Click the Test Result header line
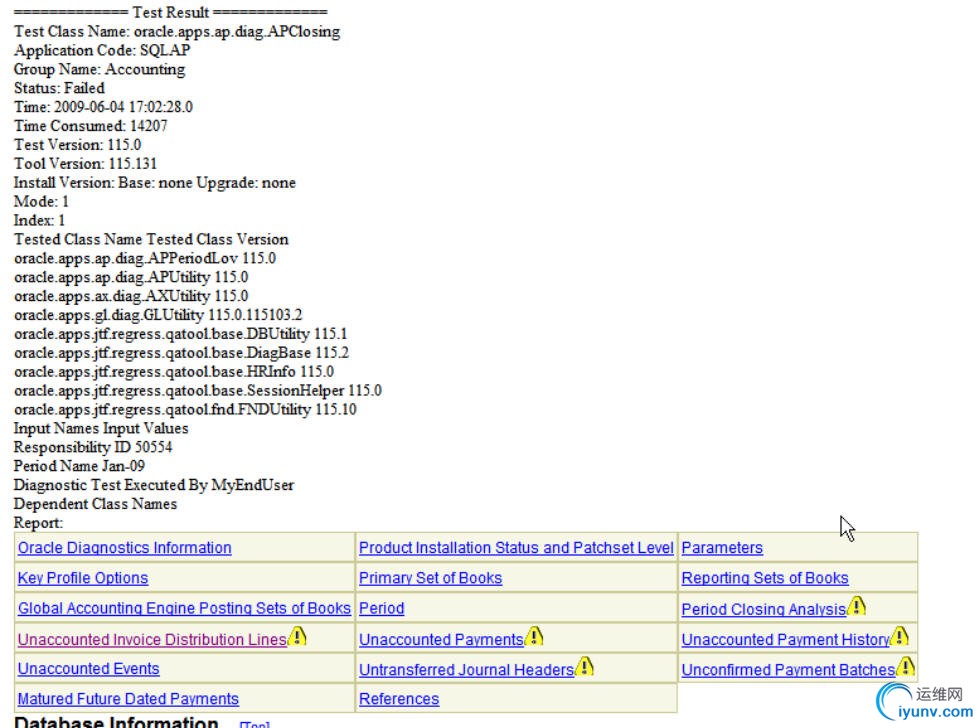Viewport: 979px width, 728px height. tap(170, 12)
